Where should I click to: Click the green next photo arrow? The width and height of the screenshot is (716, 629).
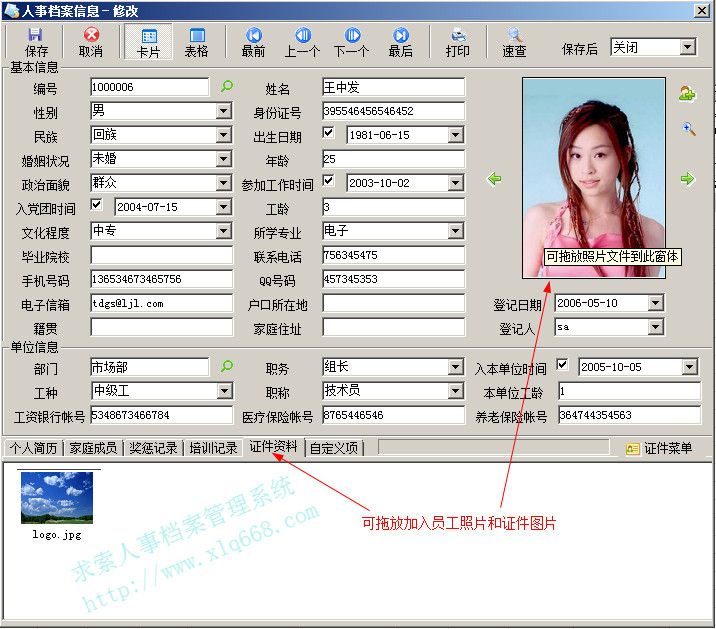point(687,179)
